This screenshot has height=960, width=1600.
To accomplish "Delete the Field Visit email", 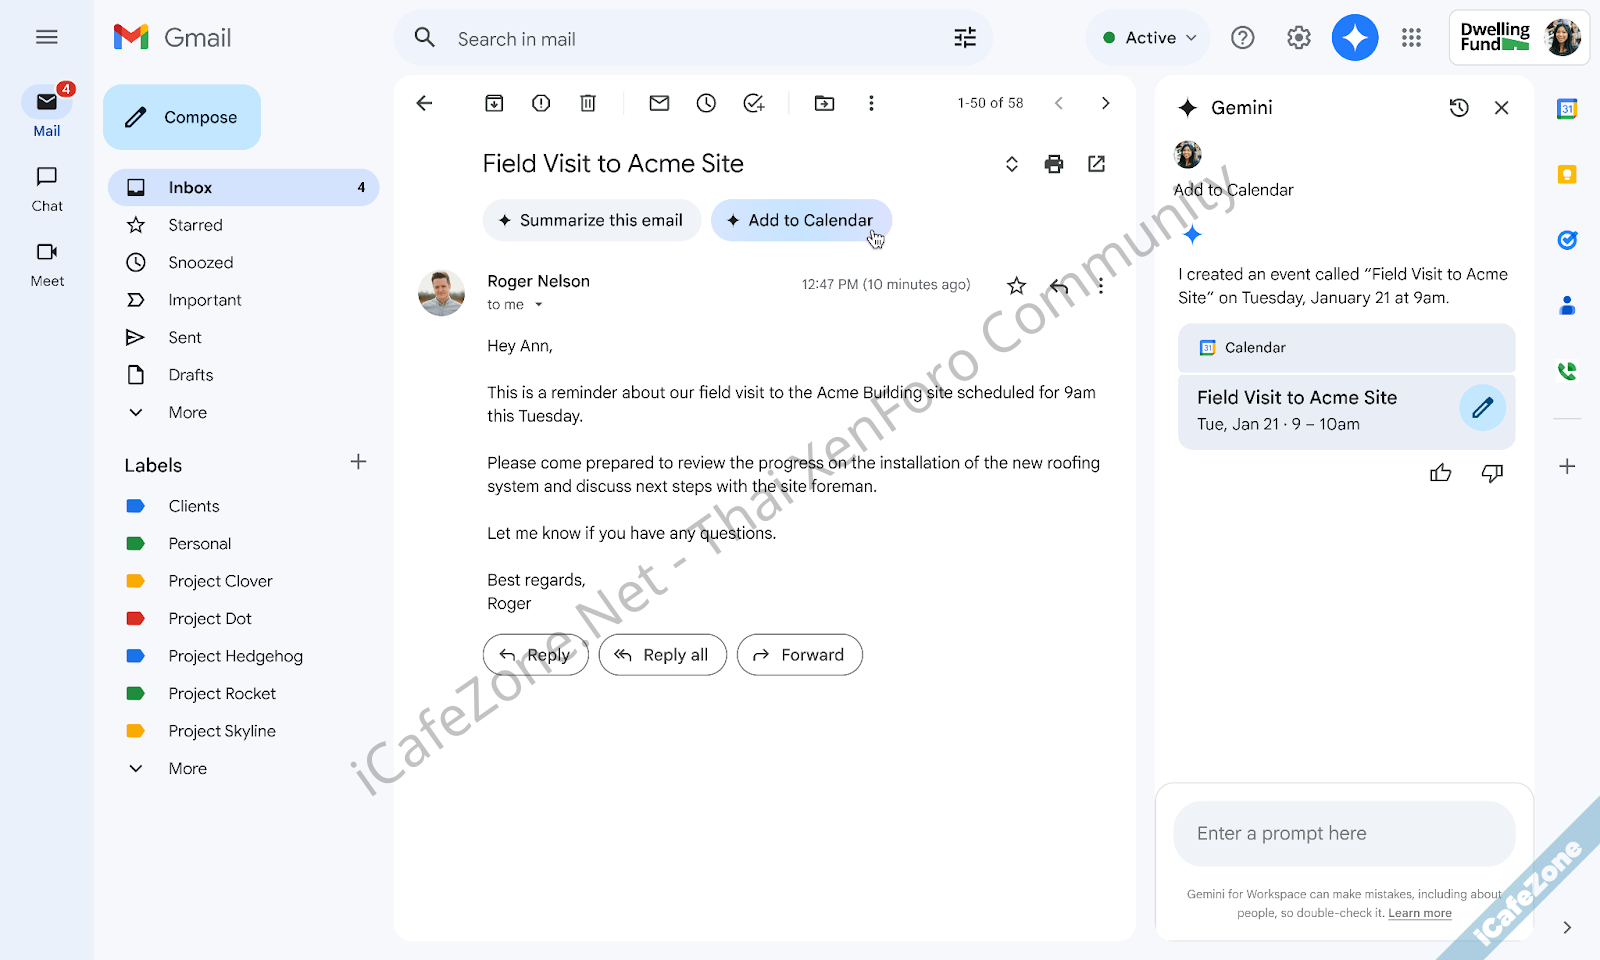I will tap(587, 102).
